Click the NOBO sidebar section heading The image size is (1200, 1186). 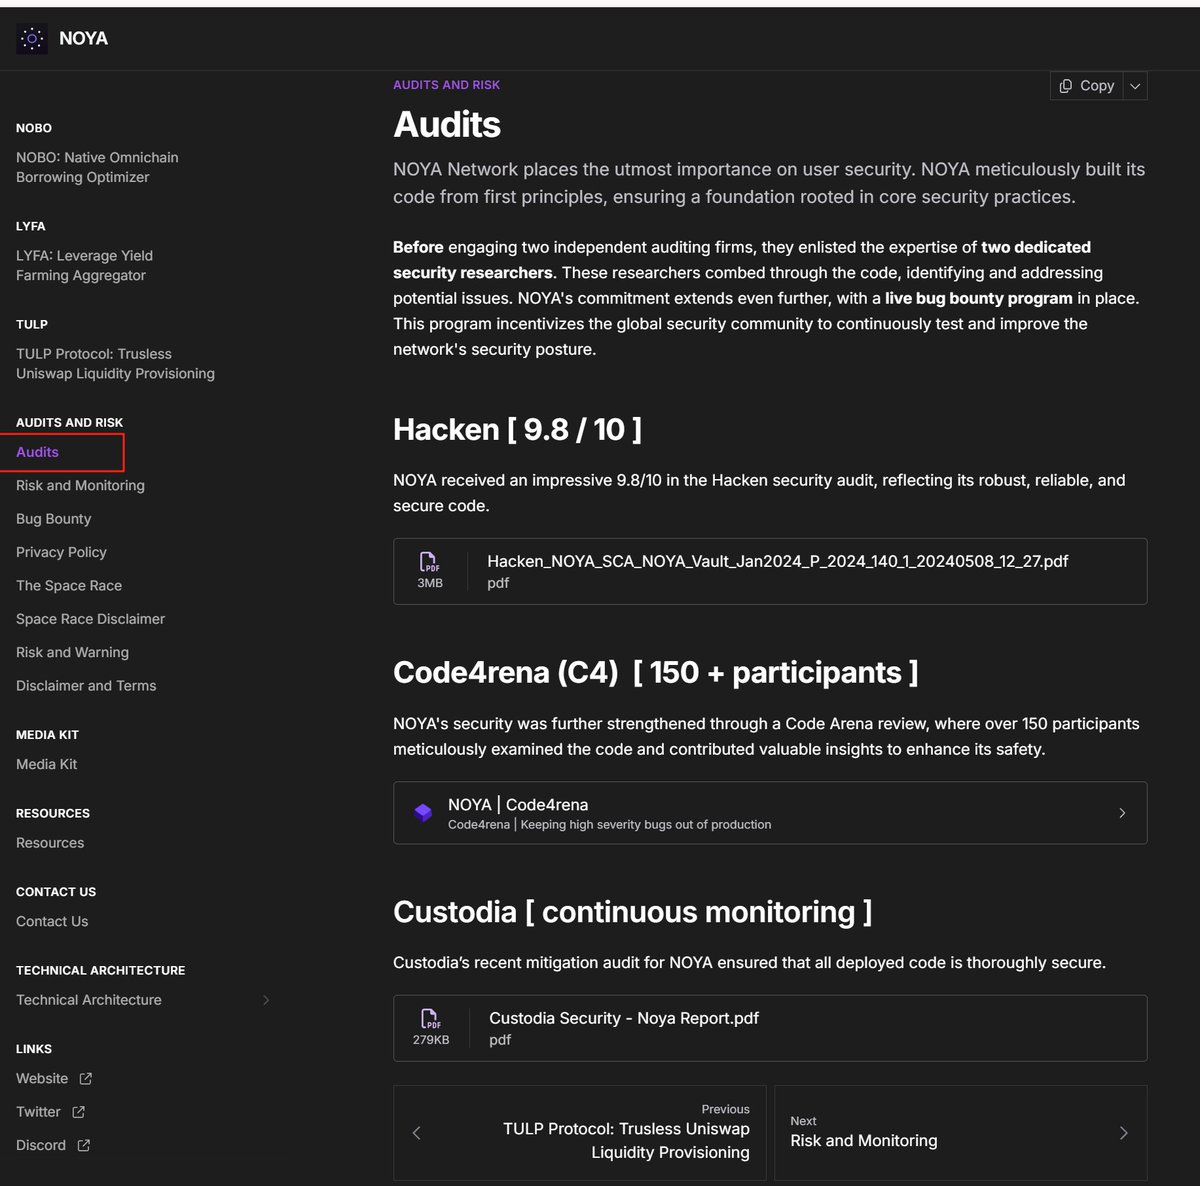[34, 128]
